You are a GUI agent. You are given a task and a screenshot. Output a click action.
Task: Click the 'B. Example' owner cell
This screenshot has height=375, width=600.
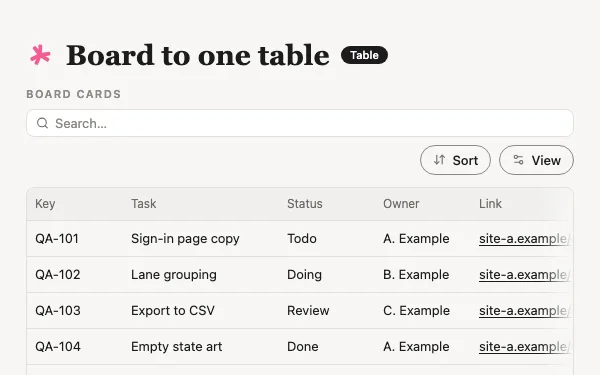(416, 275)
